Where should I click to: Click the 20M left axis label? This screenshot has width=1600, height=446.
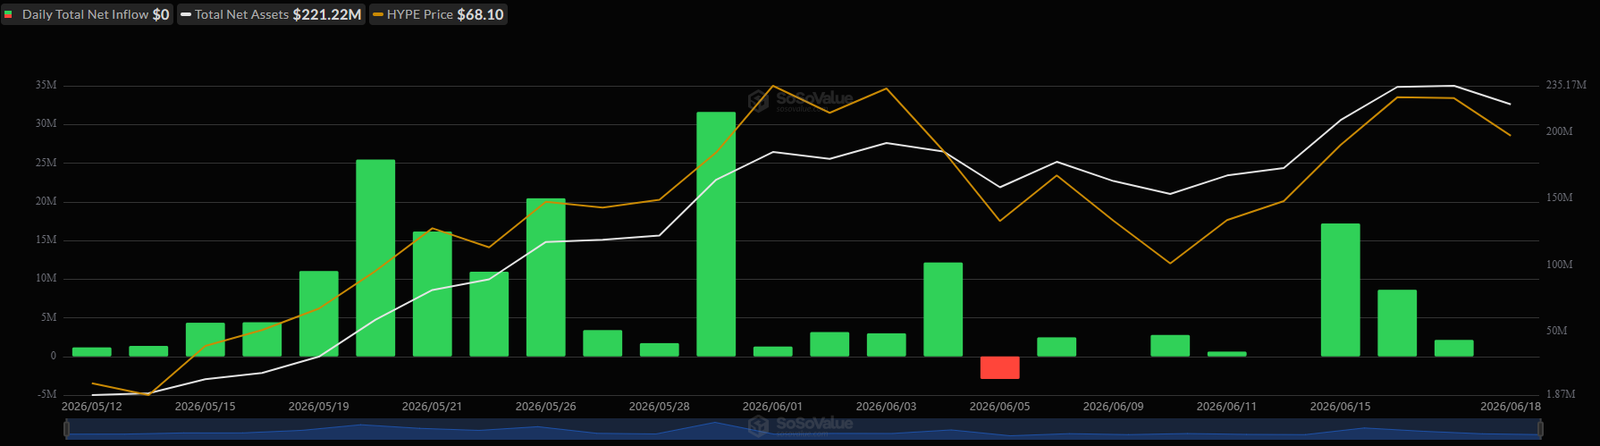[46, 202]
